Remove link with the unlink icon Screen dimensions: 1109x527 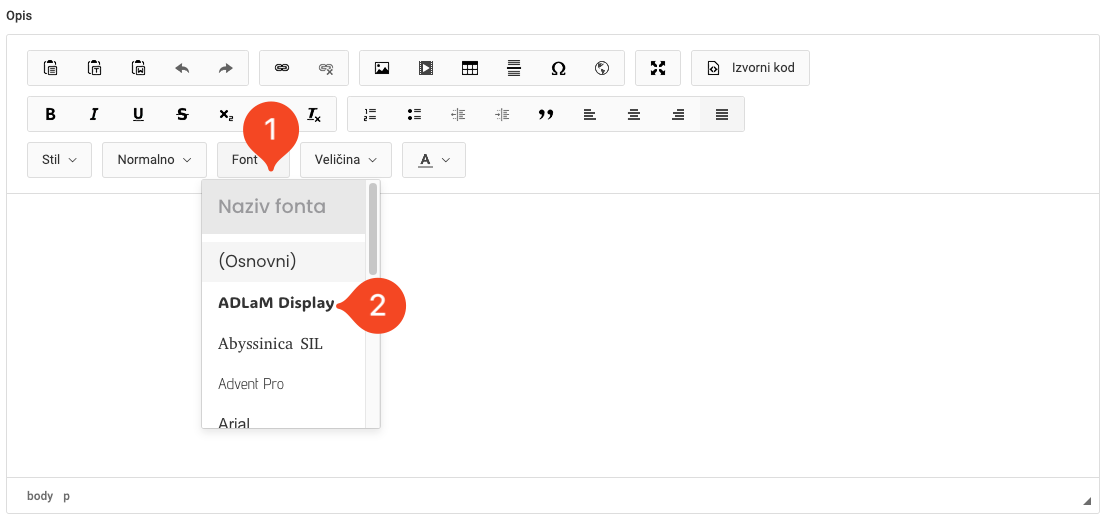coord(326,68)
